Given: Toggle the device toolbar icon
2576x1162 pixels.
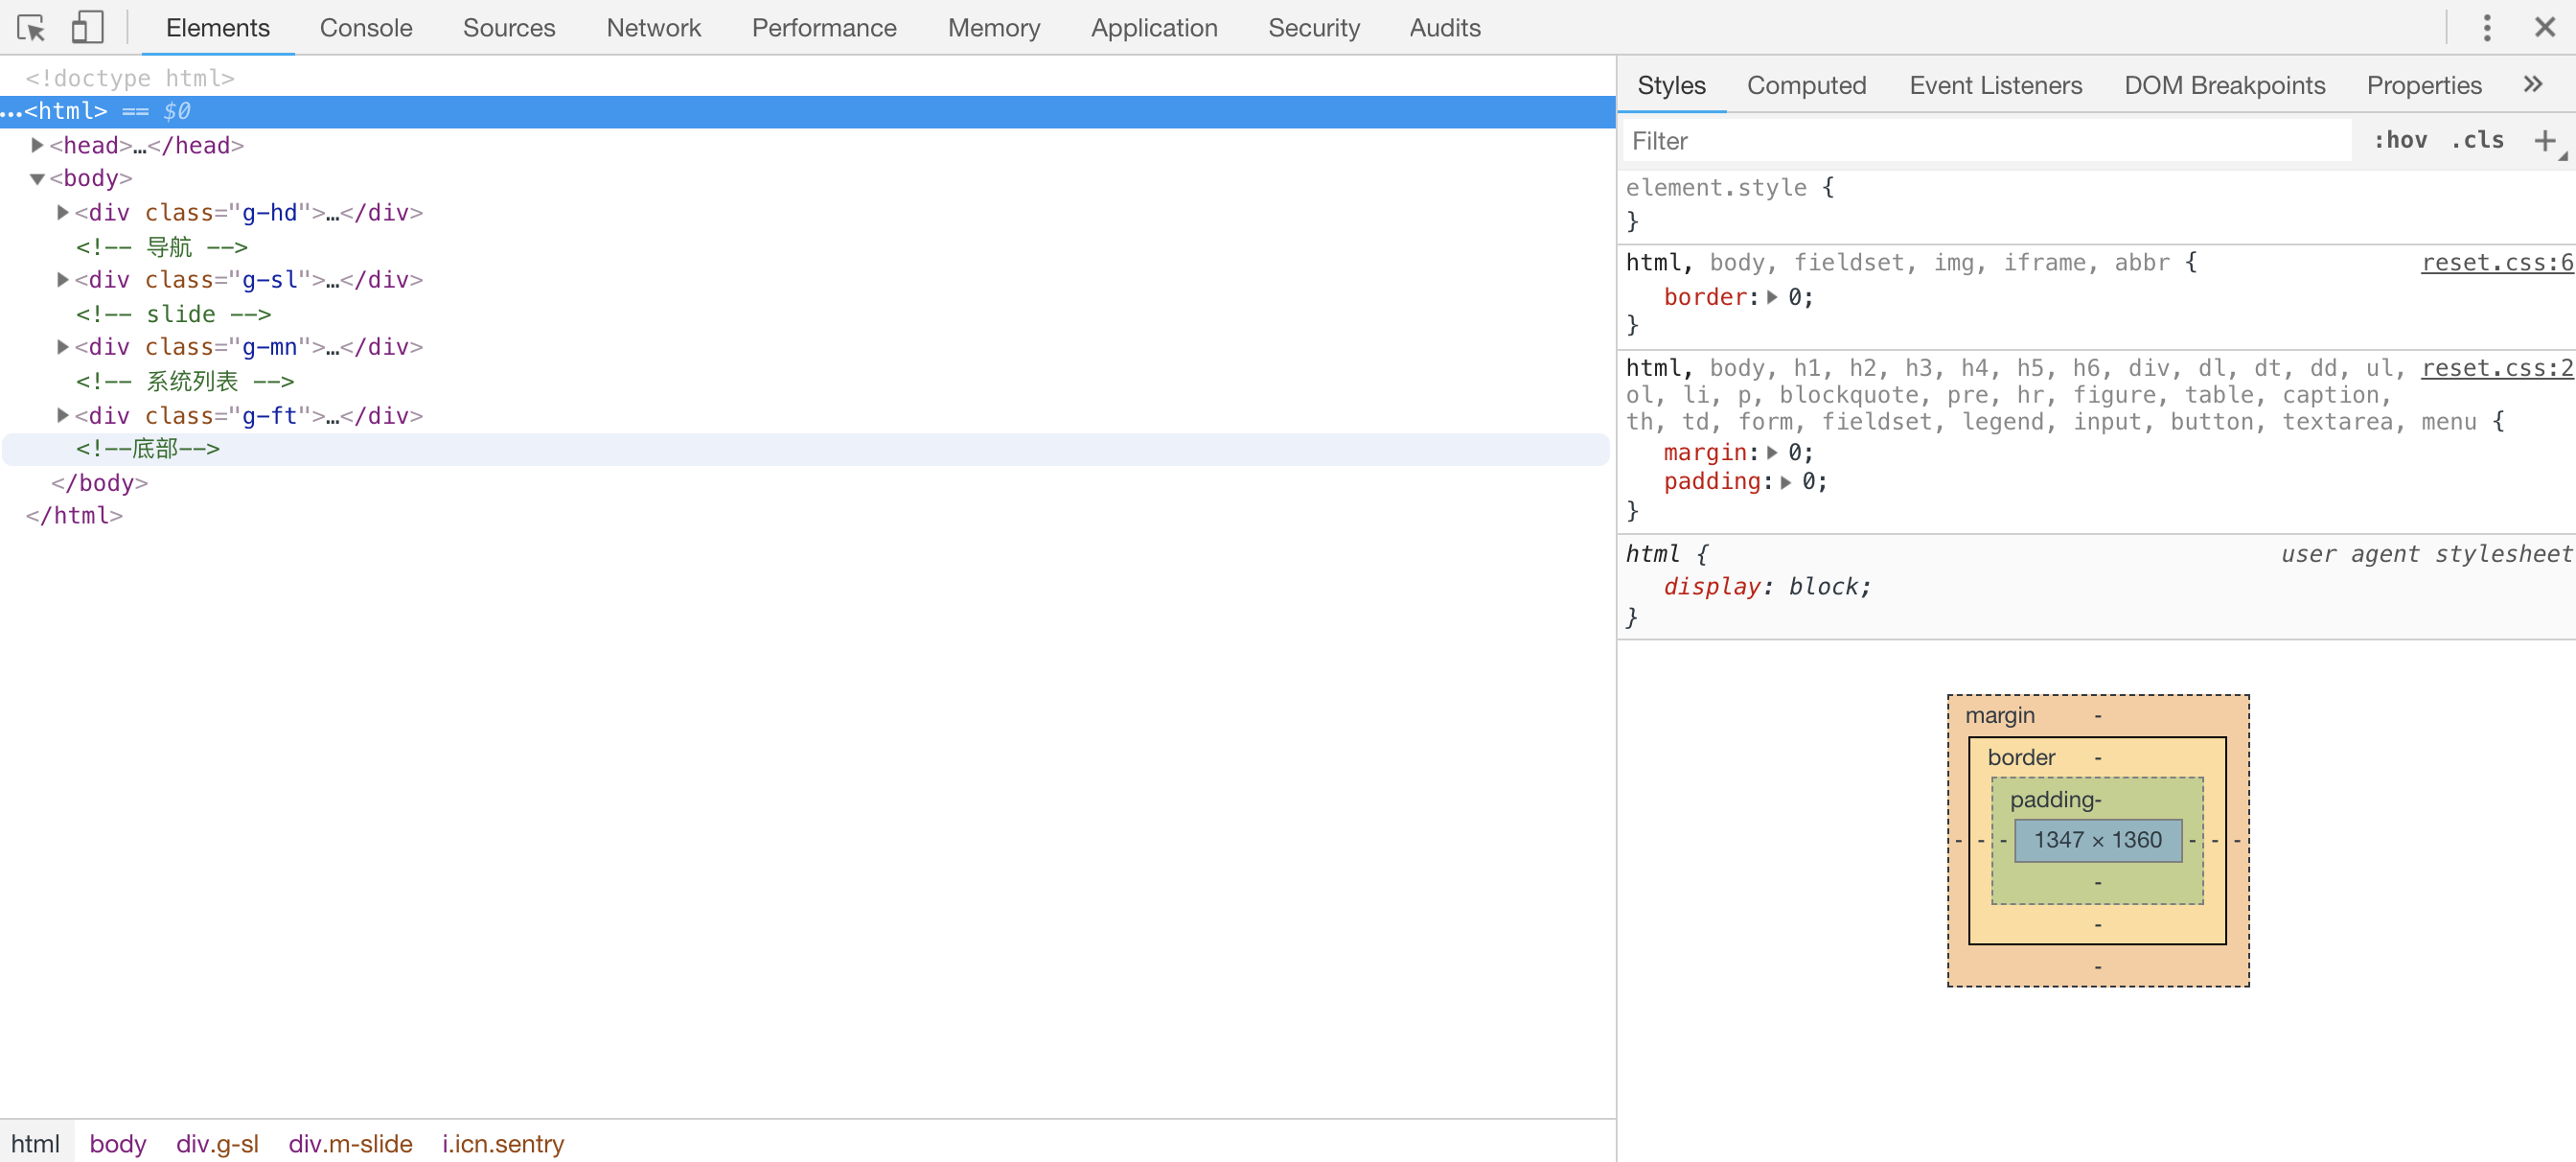Looking at the screenshot, I should [88, 27].
